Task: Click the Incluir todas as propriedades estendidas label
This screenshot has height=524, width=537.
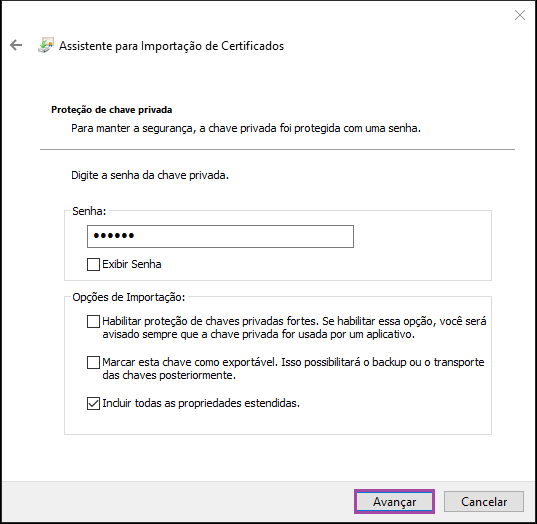Action: (201, 403)
